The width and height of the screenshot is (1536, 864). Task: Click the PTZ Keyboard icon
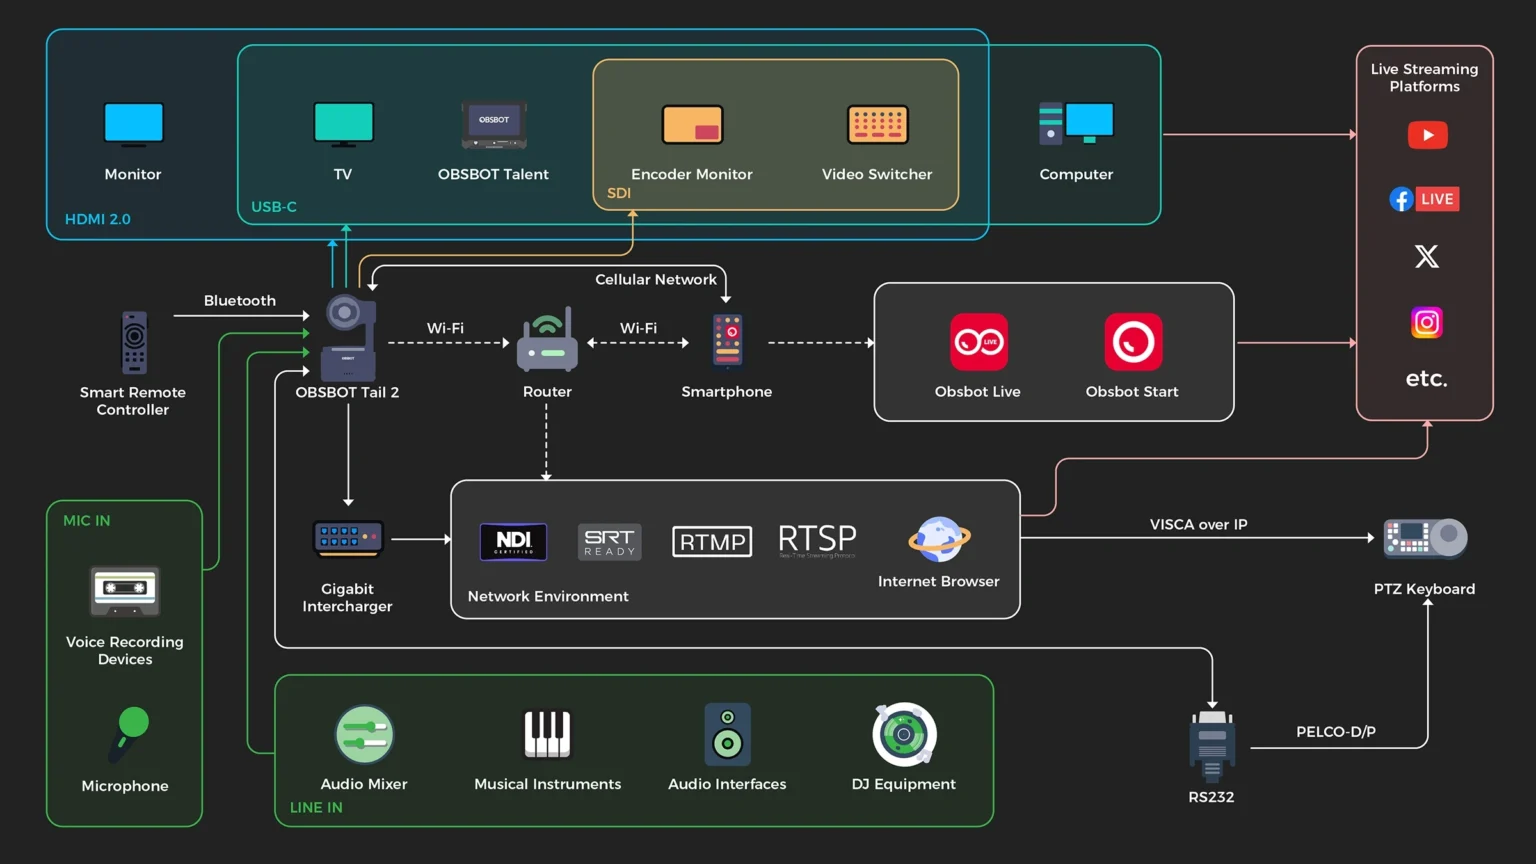pyautogui.click(x=1425, y=538)
